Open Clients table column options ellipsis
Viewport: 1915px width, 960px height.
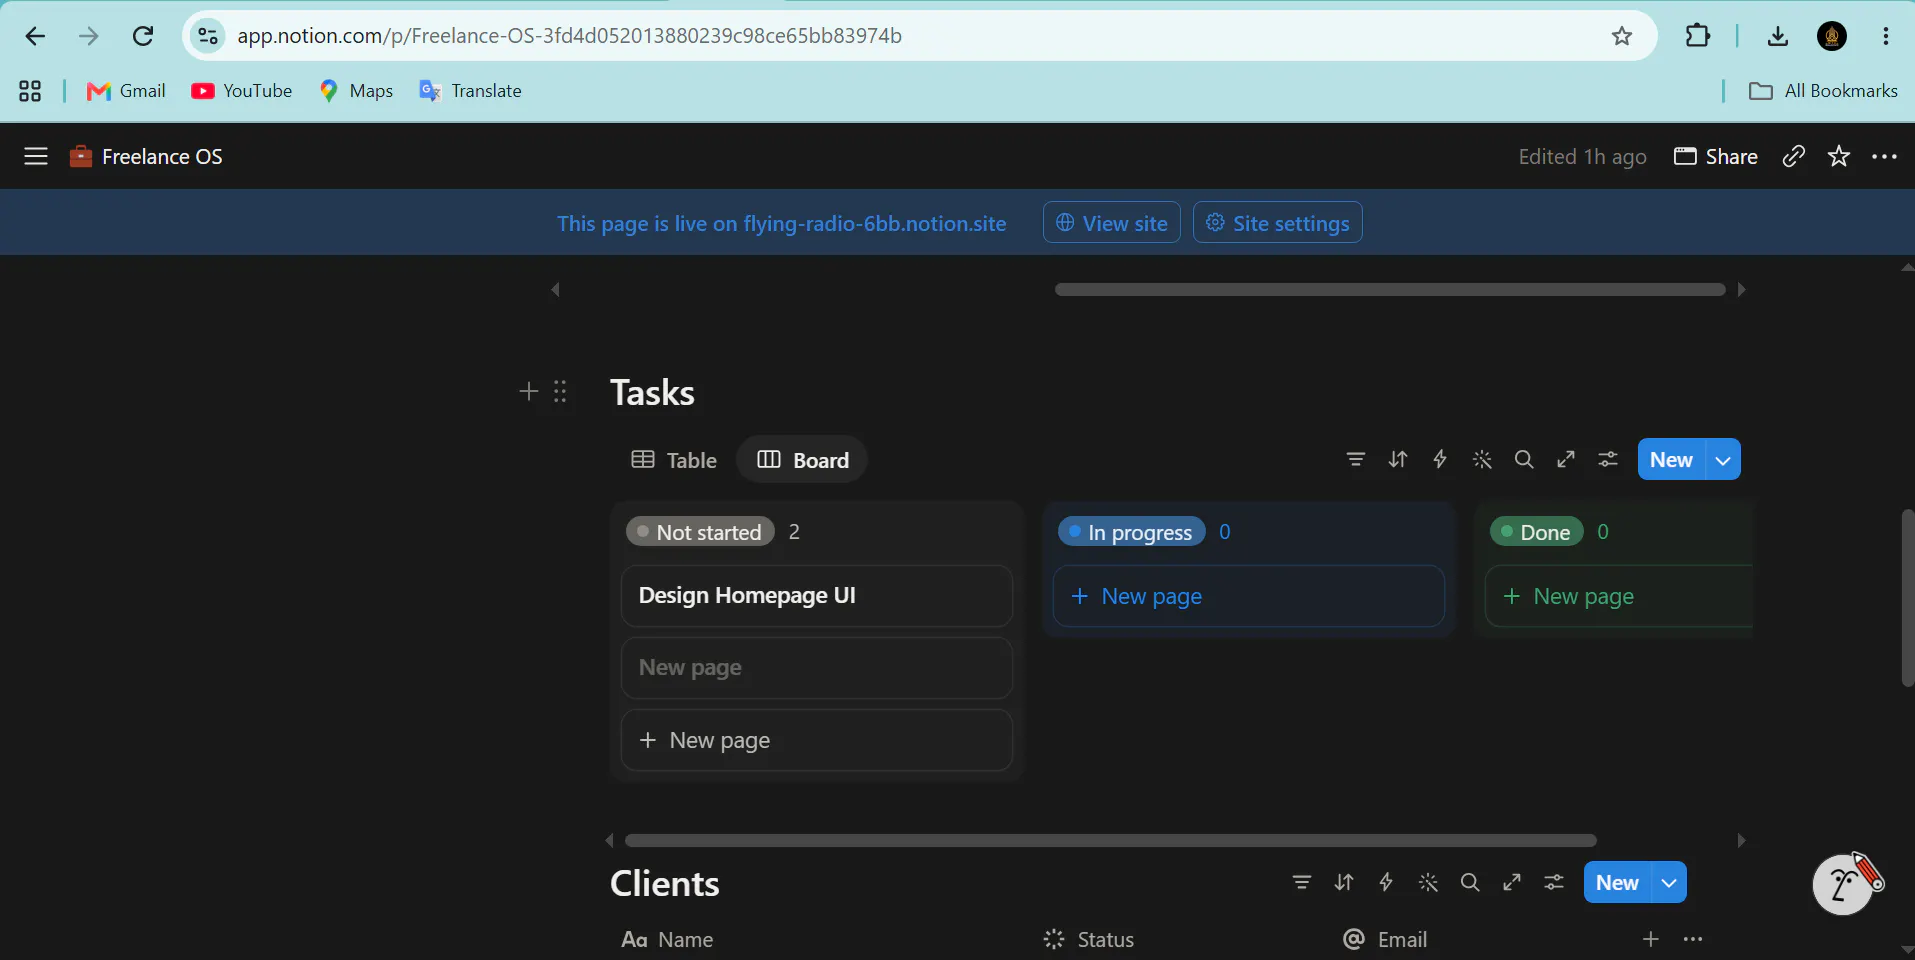click(1693, 939)
